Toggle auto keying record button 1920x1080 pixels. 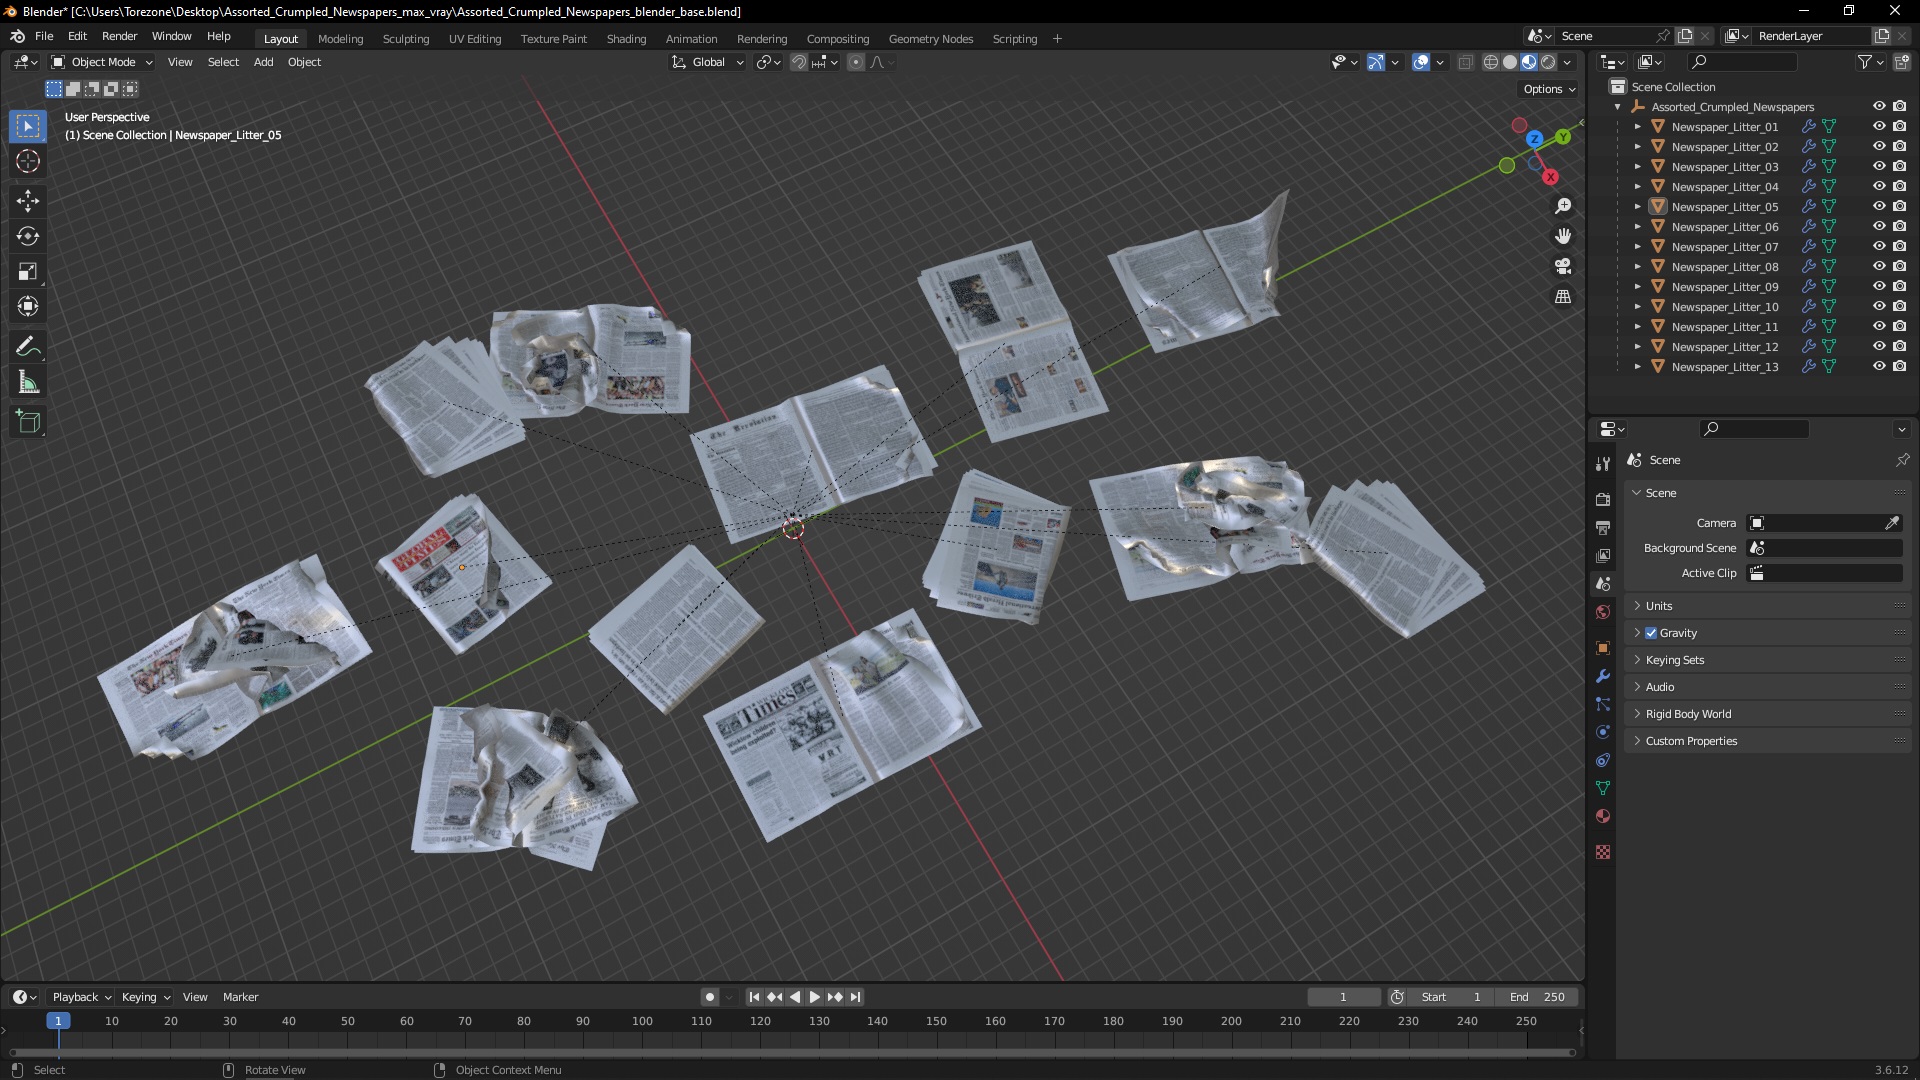(709, 997)
